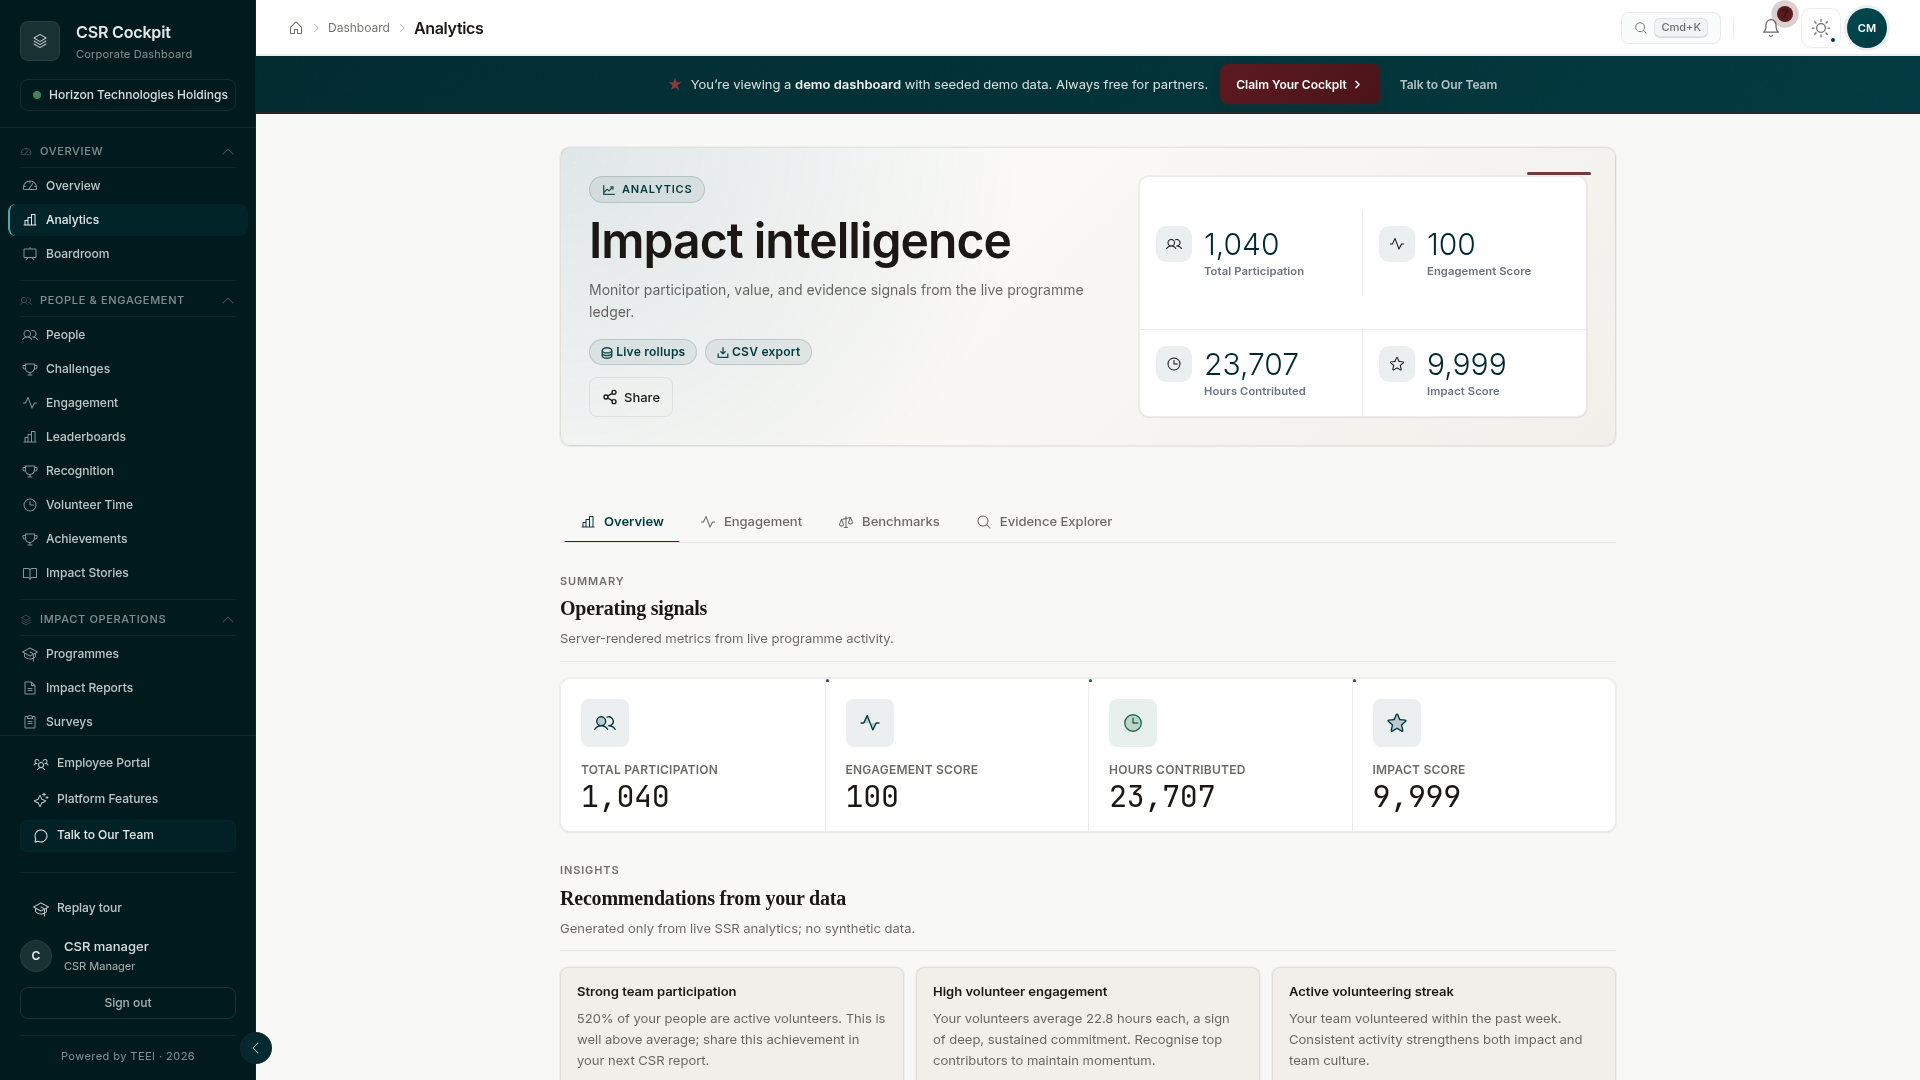This screenshot has height=1080, width=1920.
Task: Click the 23,707 hours value in summary
Action: pyautogui.click(x=1162, y=797)
